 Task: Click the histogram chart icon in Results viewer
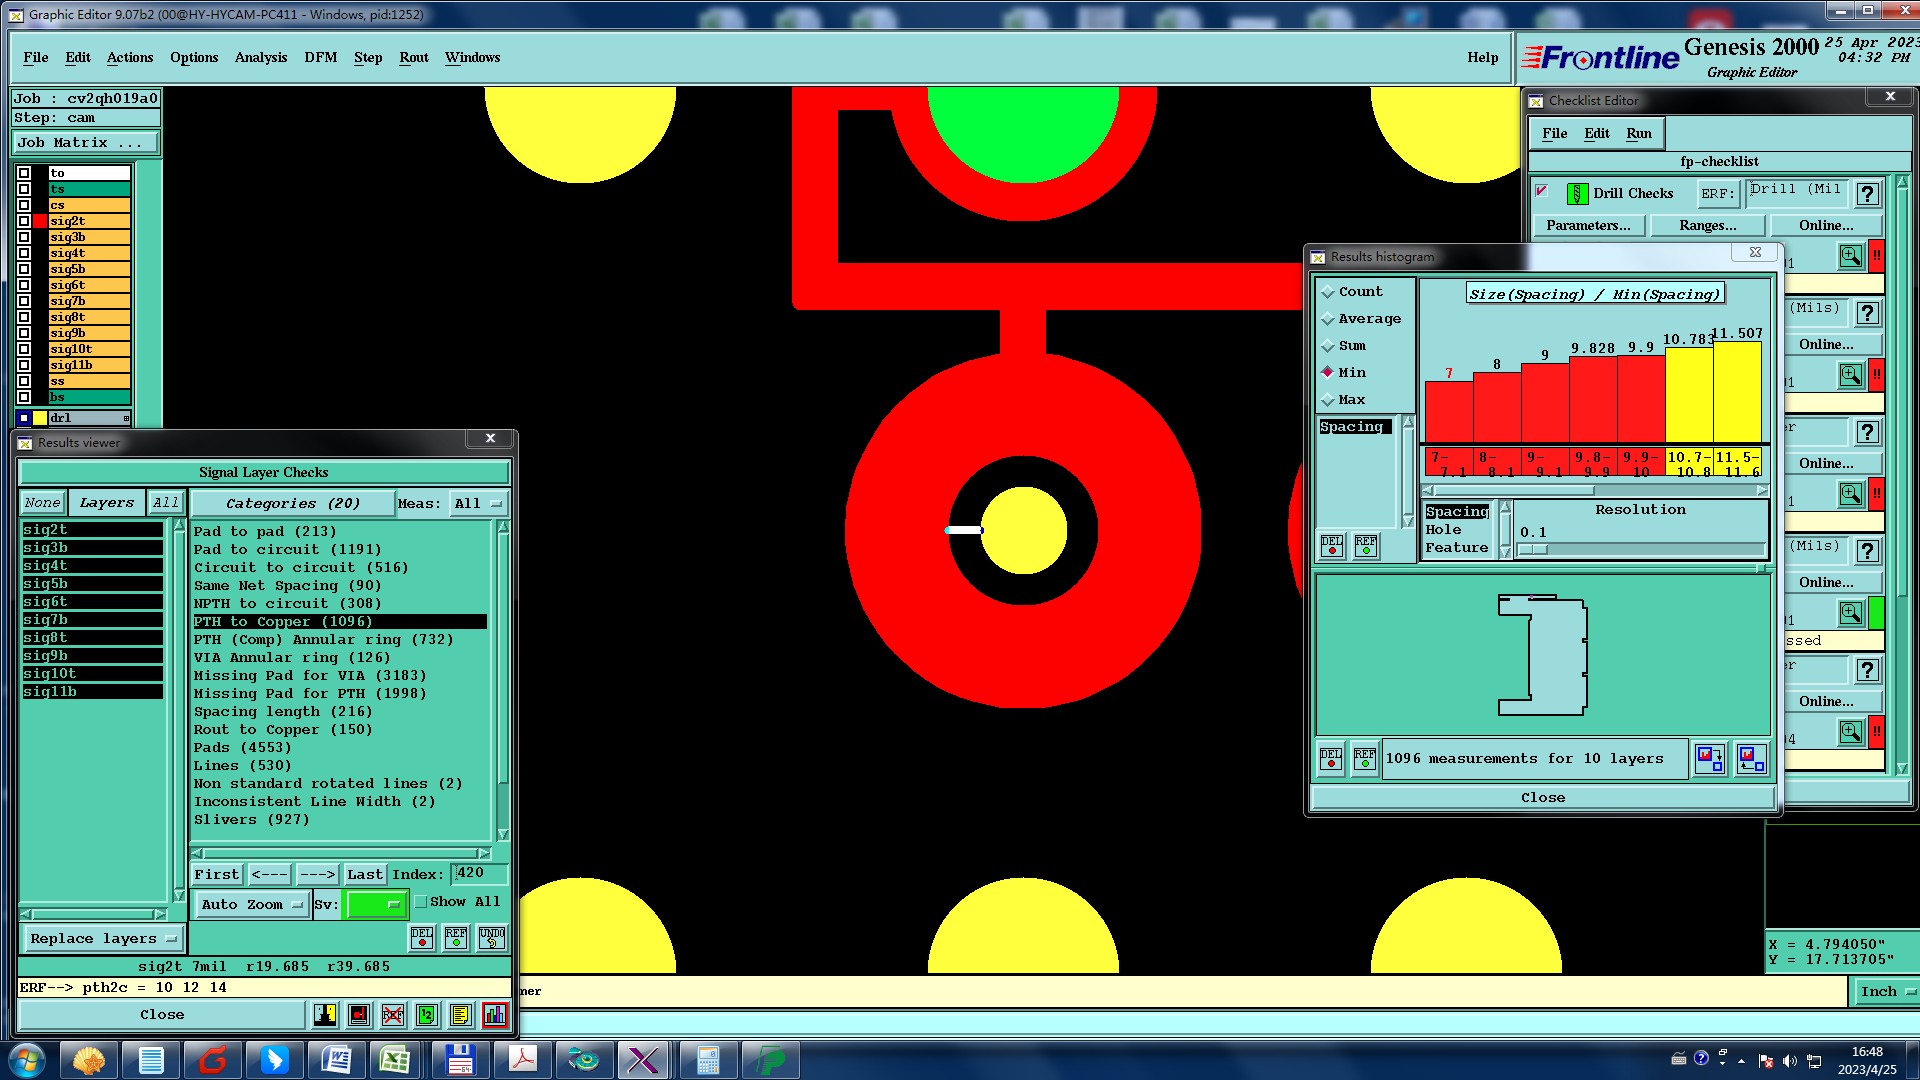(494, 1015)
